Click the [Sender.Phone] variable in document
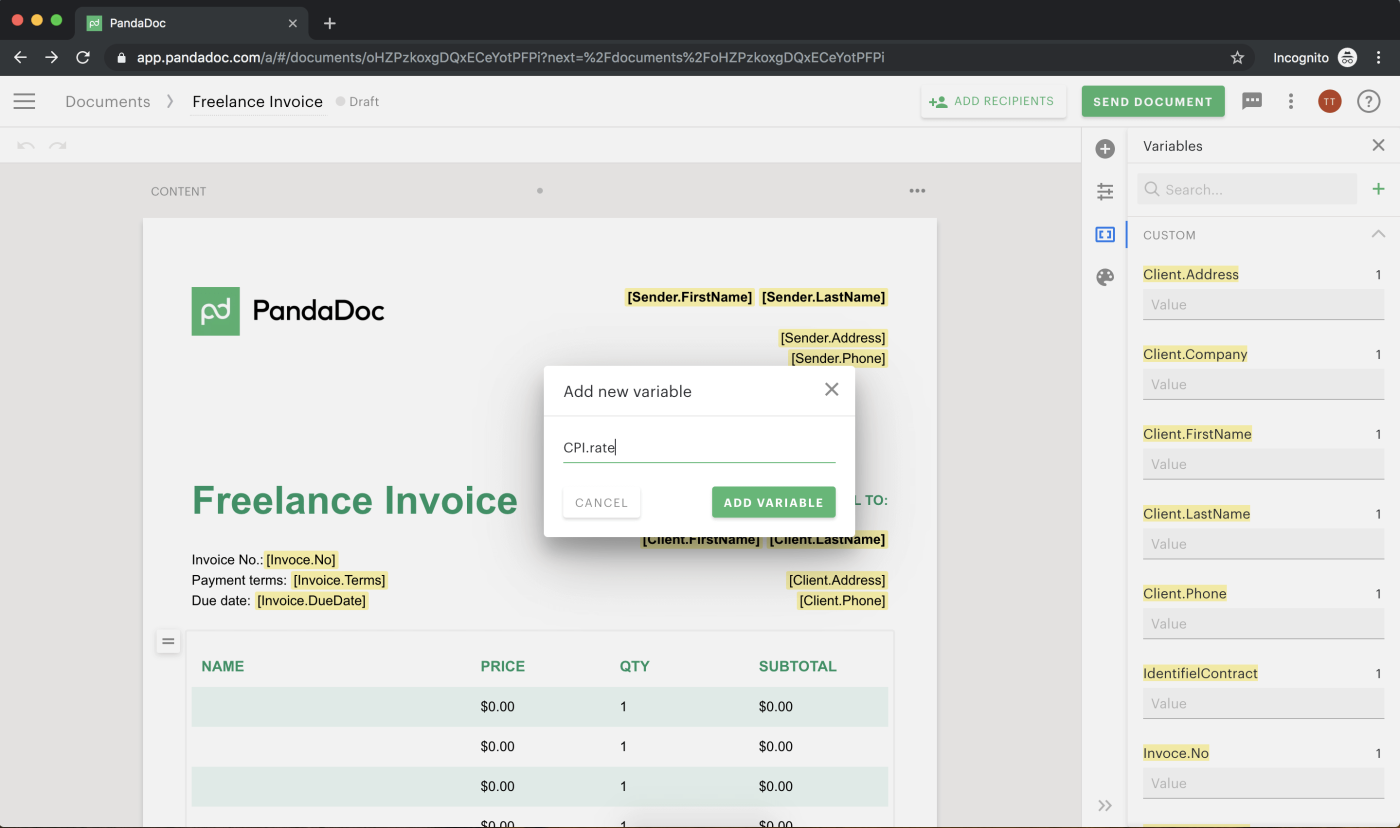Viewport: 1400px width, 828px height. pyautogui.click(x=838, y=358)
